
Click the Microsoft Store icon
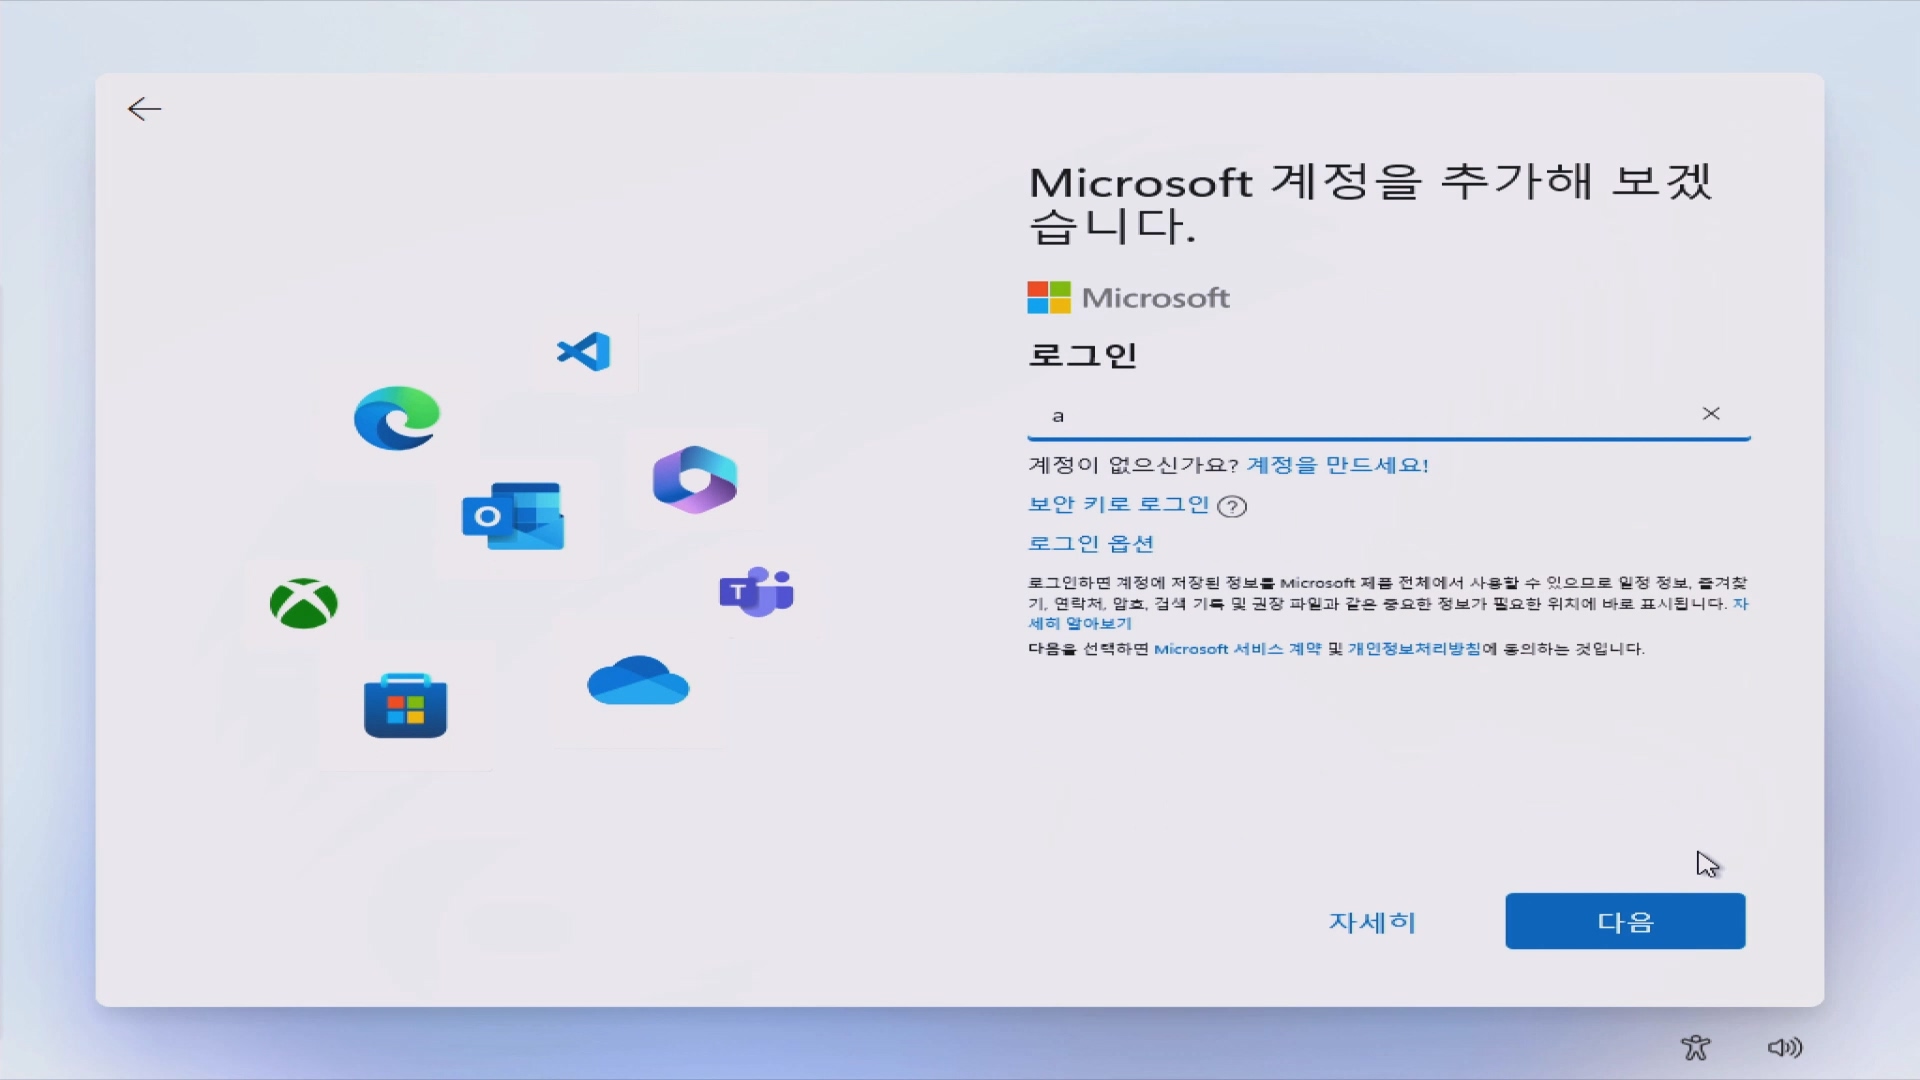click(x=405, y=706)
